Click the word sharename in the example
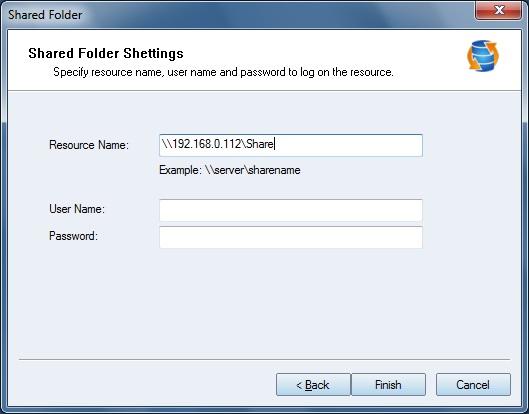The width and height of the screenshot is (529, 414). pos(274,170)
